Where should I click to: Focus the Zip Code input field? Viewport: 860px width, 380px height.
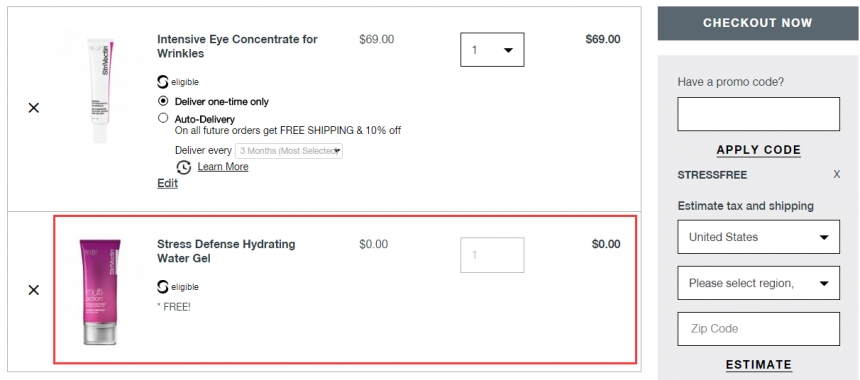pos(759,329)
